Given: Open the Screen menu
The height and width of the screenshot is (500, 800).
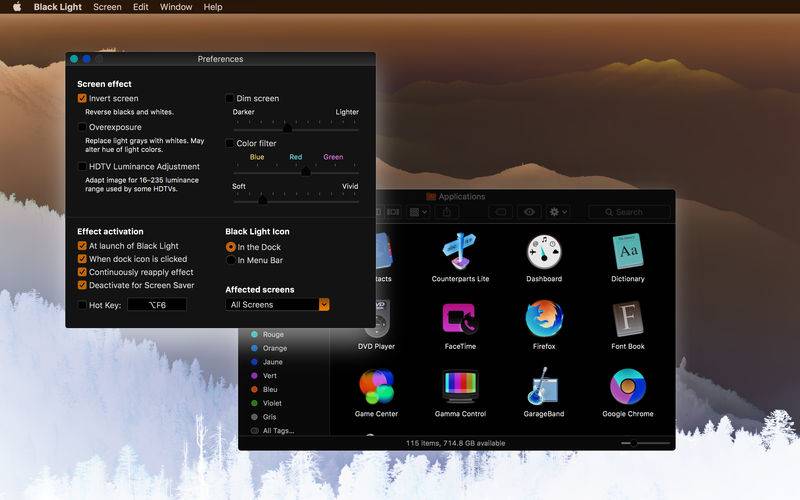Looking at the screenshot, I should click(107, 7).
